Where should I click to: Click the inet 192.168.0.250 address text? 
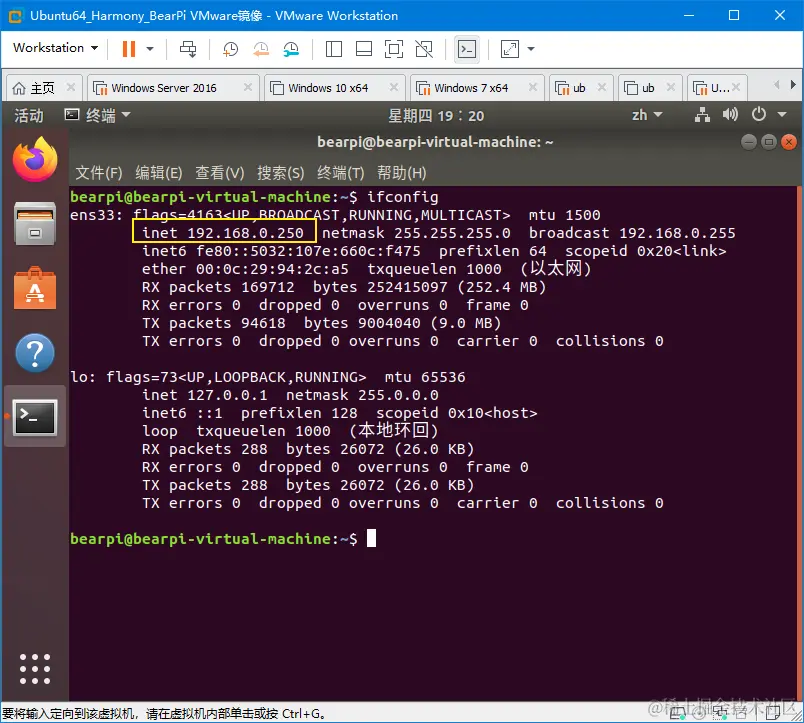point(223,233)
